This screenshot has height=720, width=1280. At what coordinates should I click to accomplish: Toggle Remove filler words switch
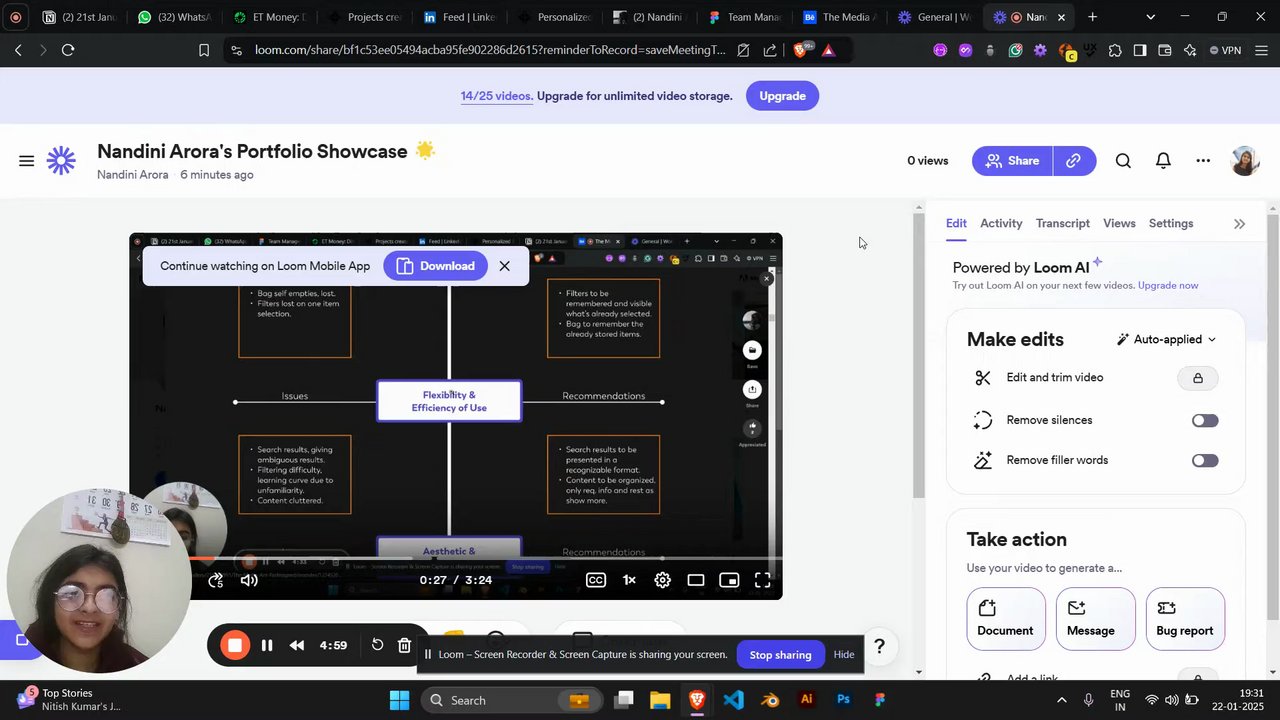(x=1205, y=461)
